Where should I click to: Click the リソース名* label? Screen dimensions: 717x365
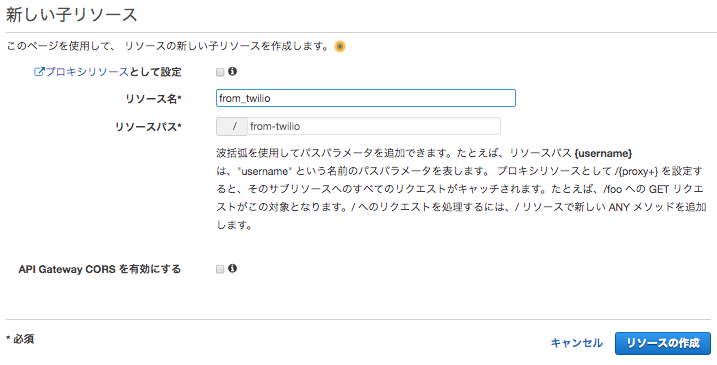point(154,99)
